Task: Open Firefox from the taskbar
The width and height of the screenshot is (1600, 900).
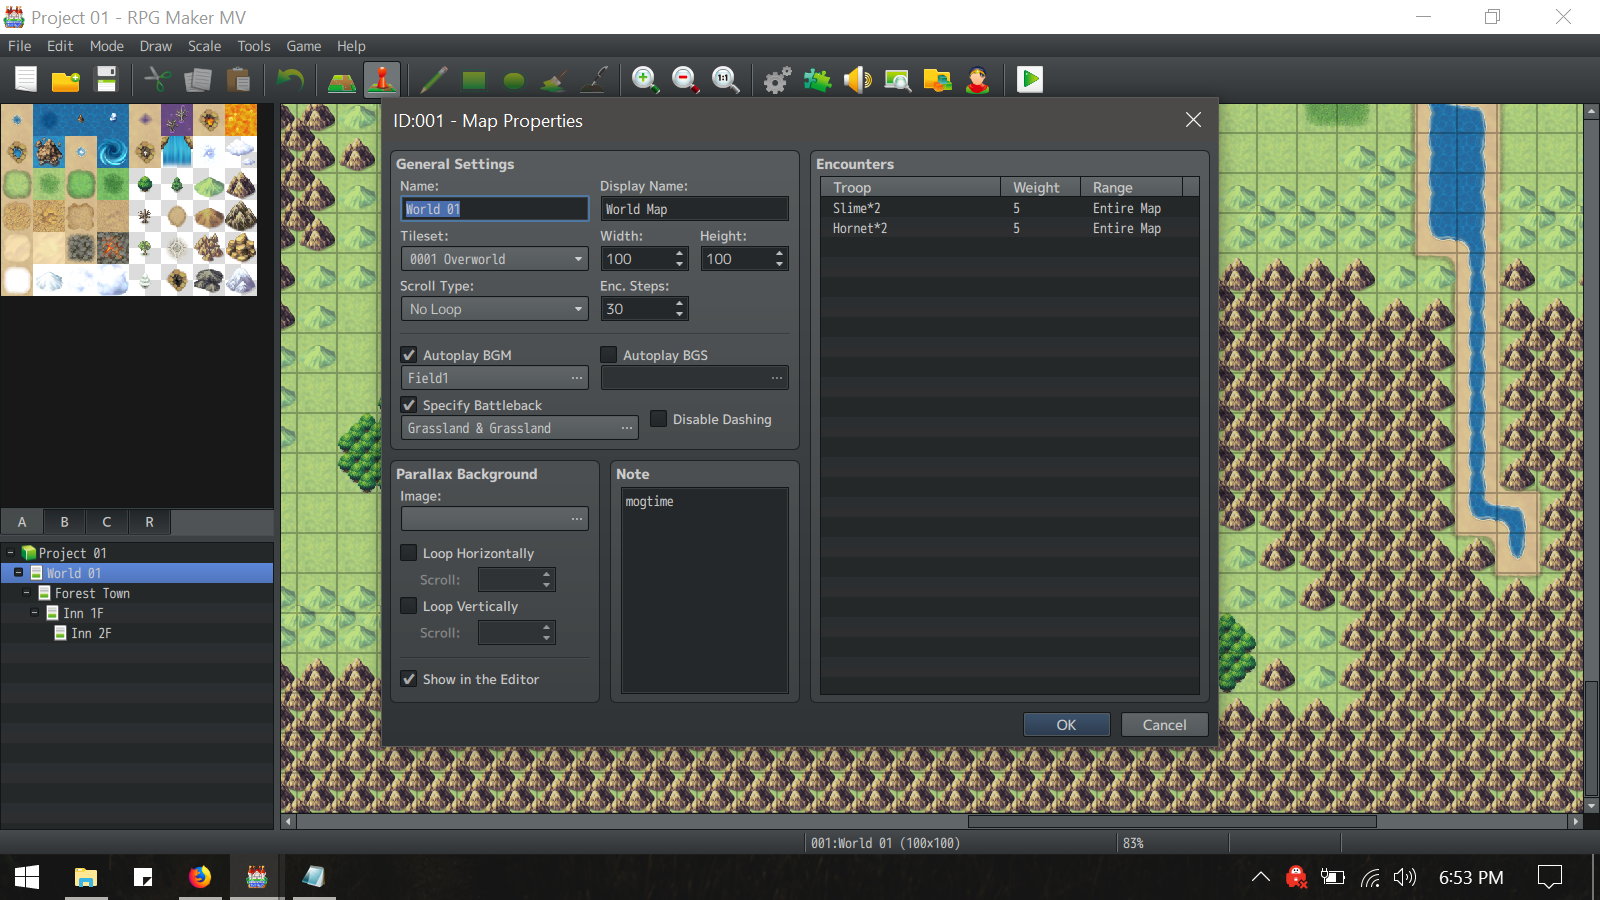Action: pos(200,877)
